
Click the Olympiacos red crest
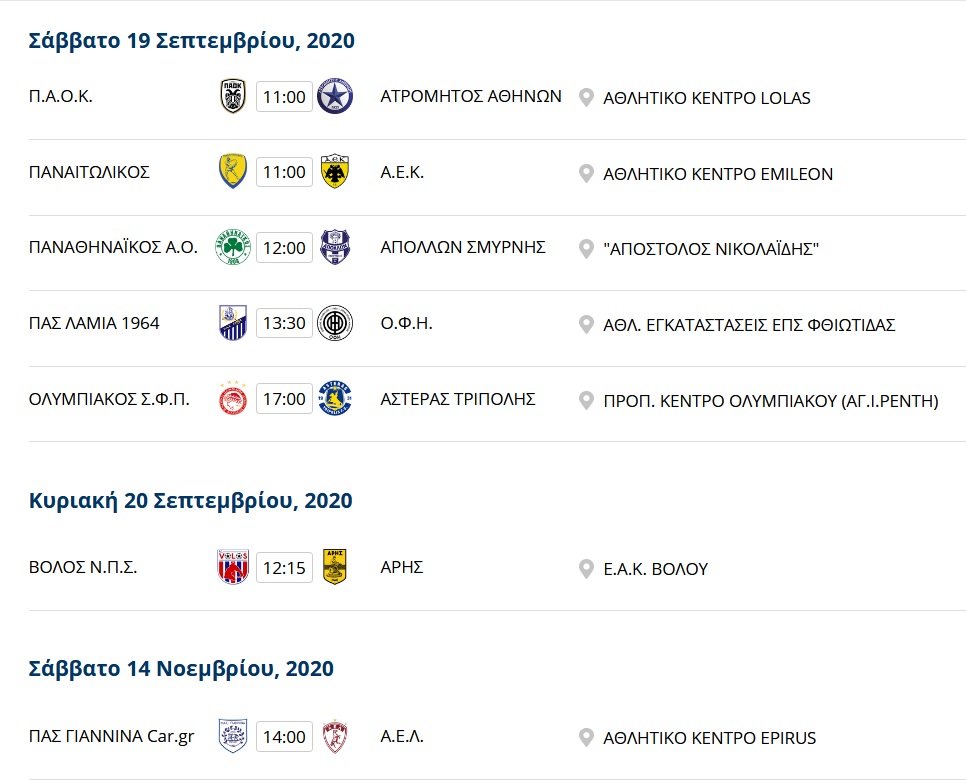(233, 398)
